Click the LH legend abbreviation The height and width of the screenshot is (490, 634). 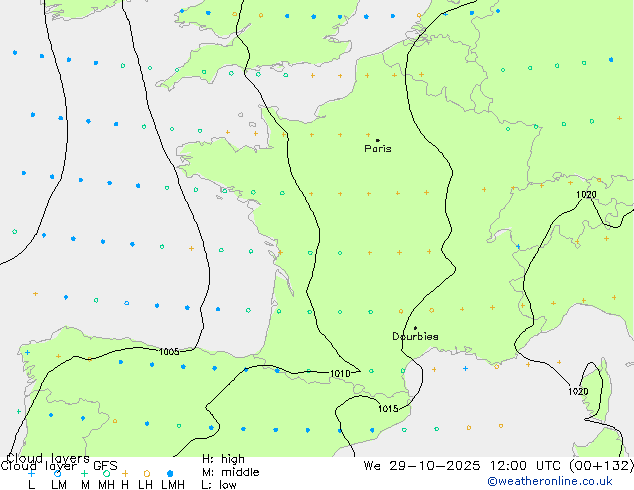[145, 485]
